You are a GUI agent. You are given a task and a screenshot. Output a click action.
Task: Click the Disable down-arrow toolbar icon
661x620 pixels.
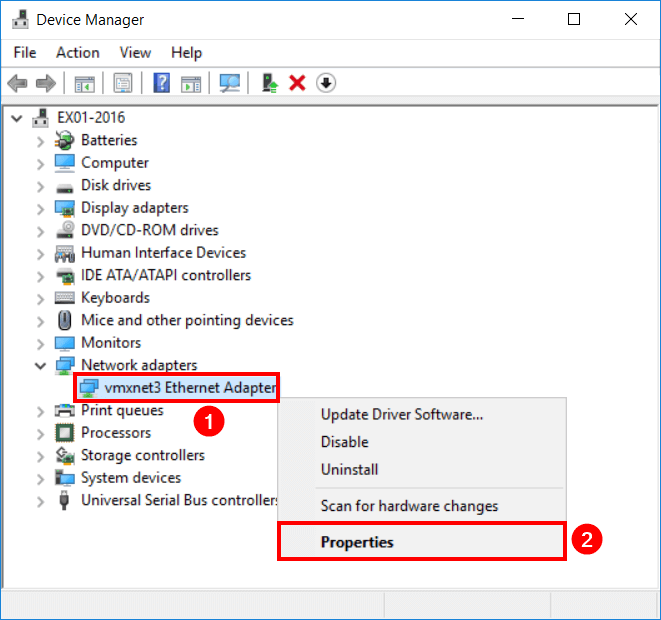click(x=325, y=83)
